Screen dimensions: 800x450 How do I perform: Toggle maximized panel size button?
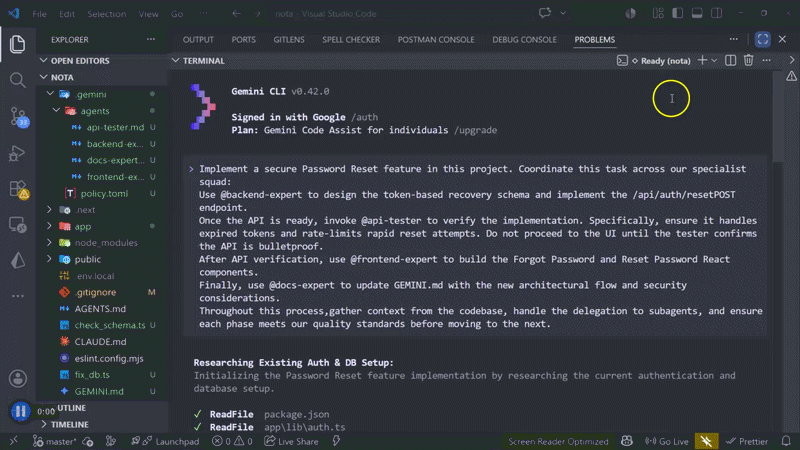[x=763, y=39]
